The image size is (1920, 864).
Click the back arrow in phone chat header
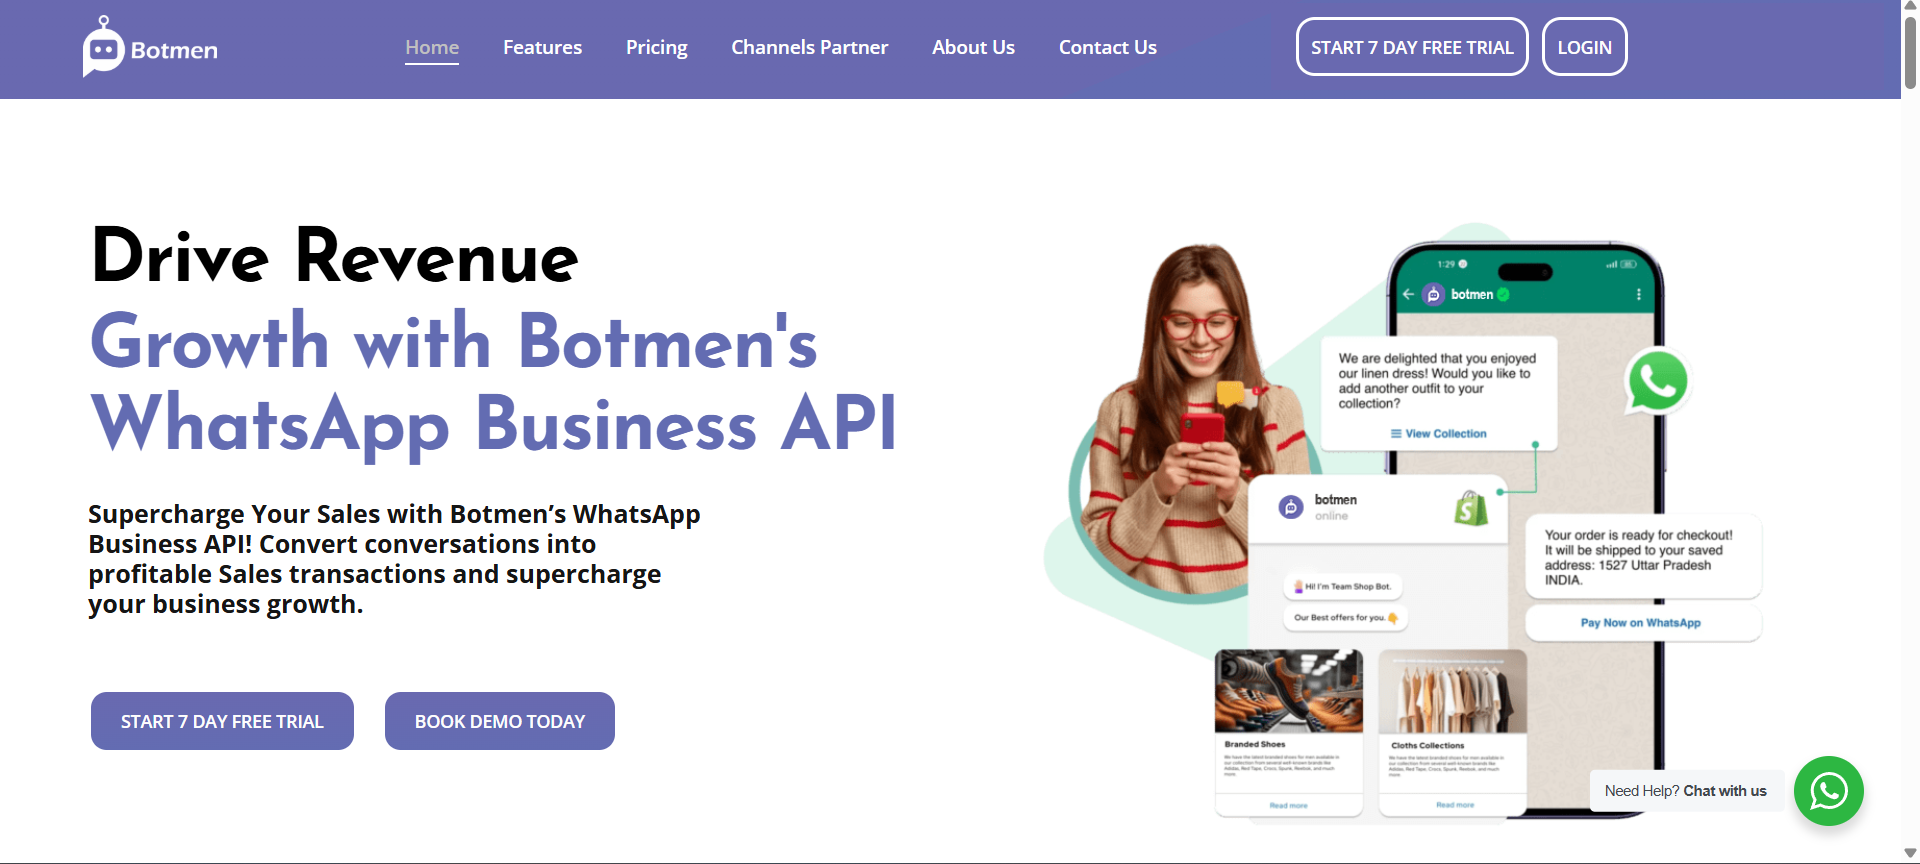[1408, 294]
